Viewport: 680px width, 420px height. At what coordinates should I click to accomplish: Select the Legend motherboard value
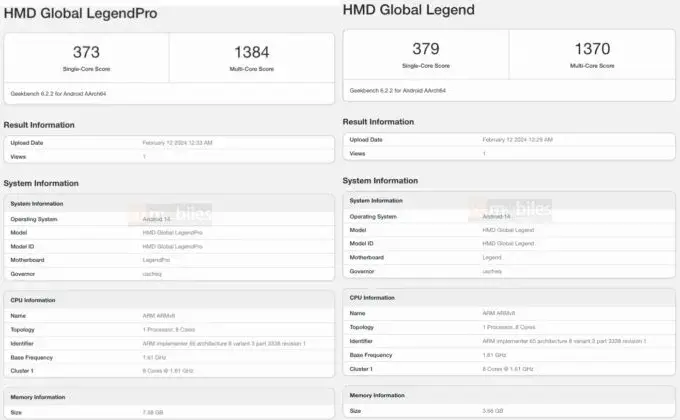pos(496,256)
